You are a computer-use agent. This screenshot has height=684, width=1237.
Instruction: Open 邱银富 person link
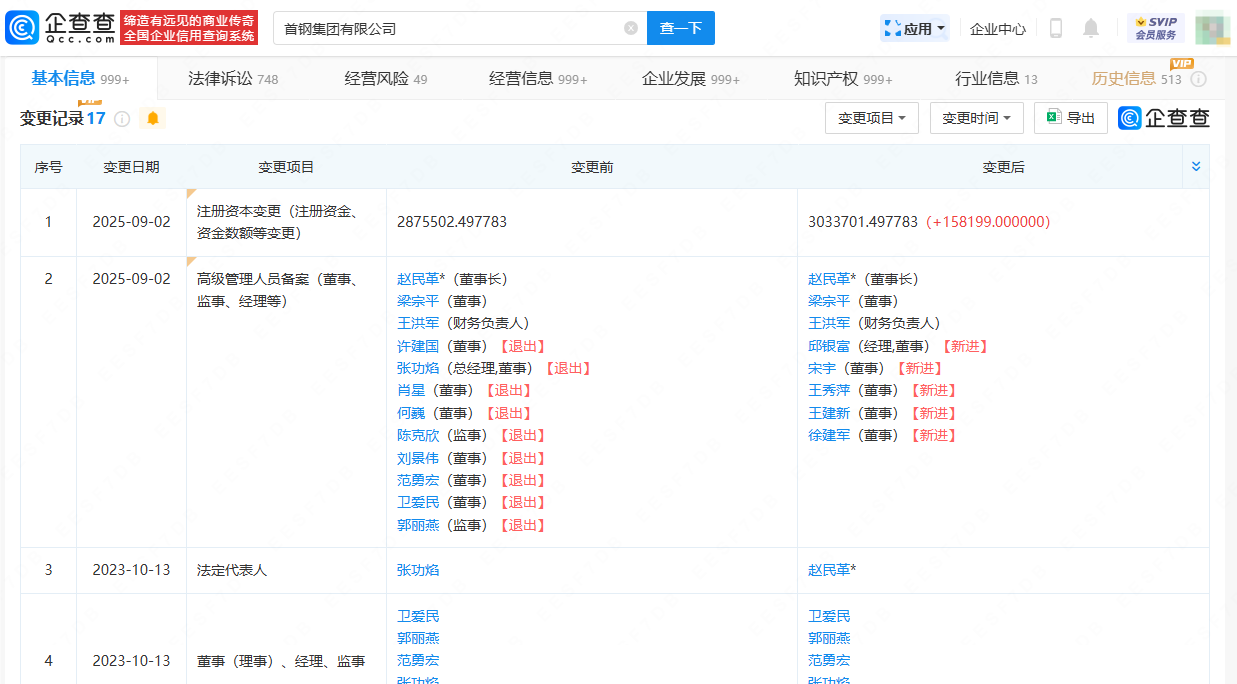click(x=829, y=346)
